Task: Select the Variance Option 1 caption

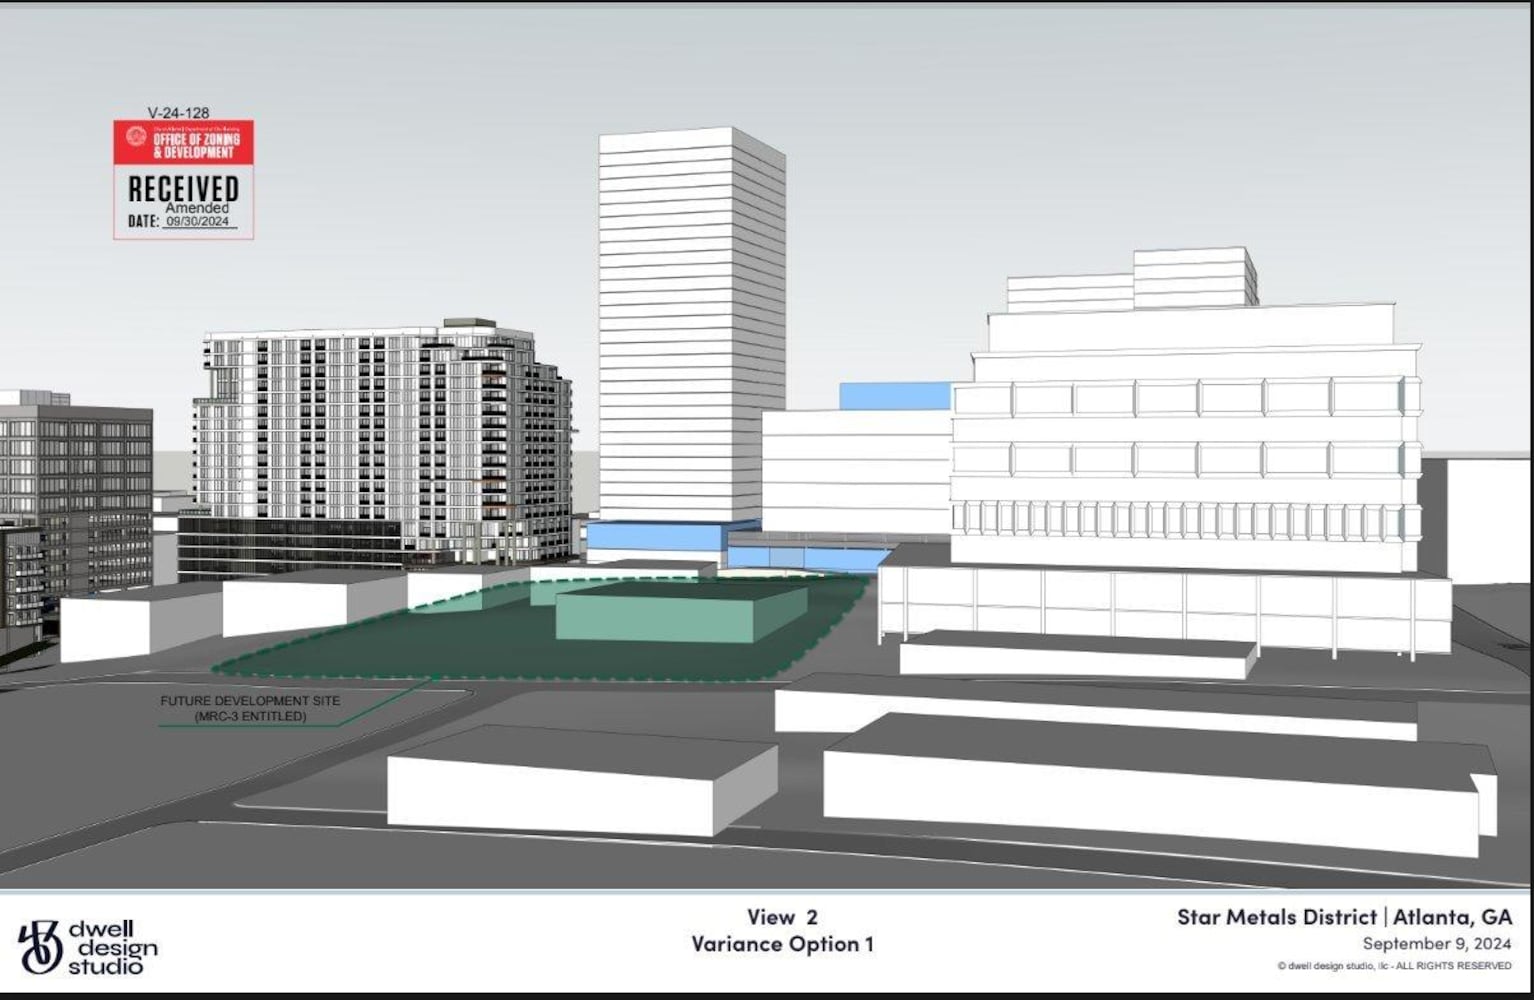Action: 782,944
